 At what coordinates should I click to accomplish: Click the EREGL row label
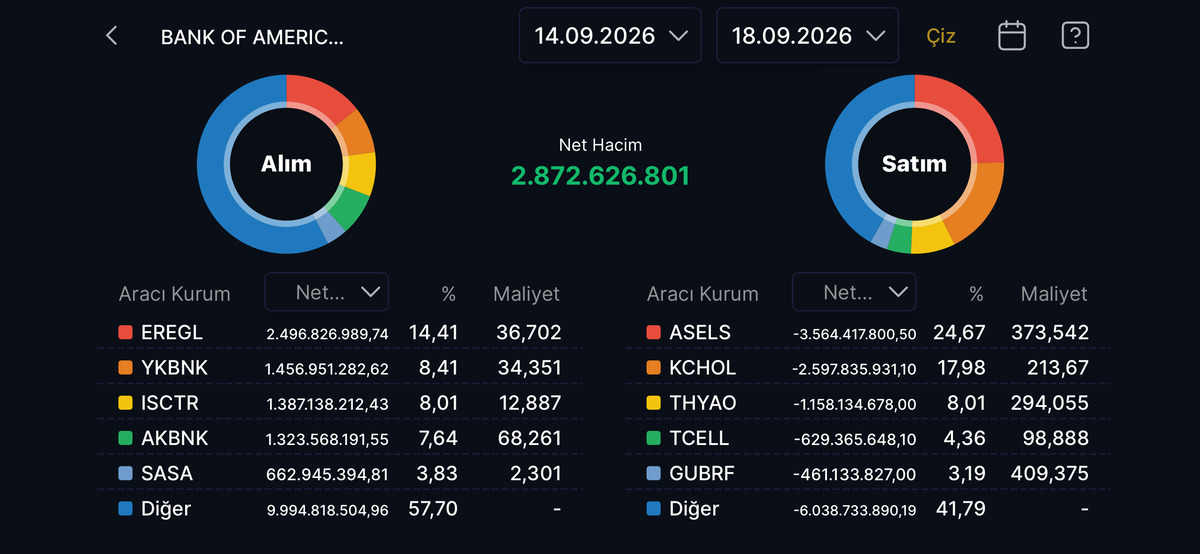pyautogui.click(x=172, y=332)
